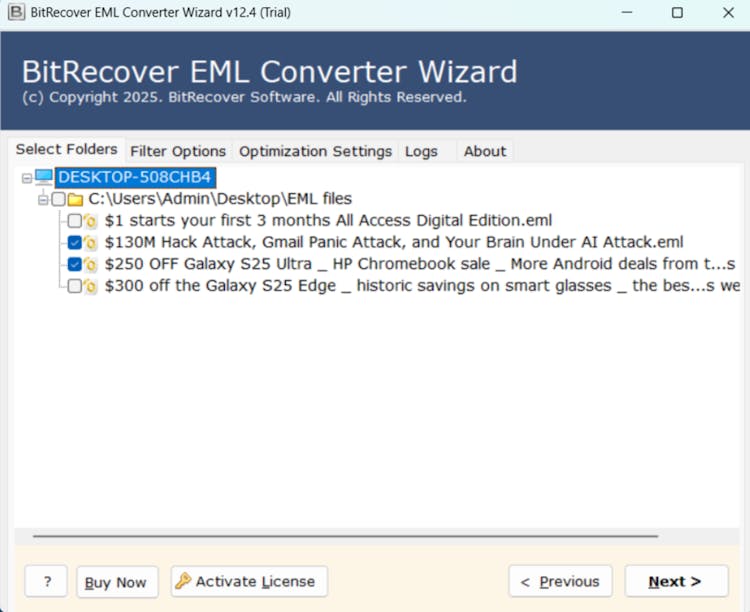Check the $1 starts your first 3 months checkbox
This screenshot has height=612, width=750.
[75, 221]
